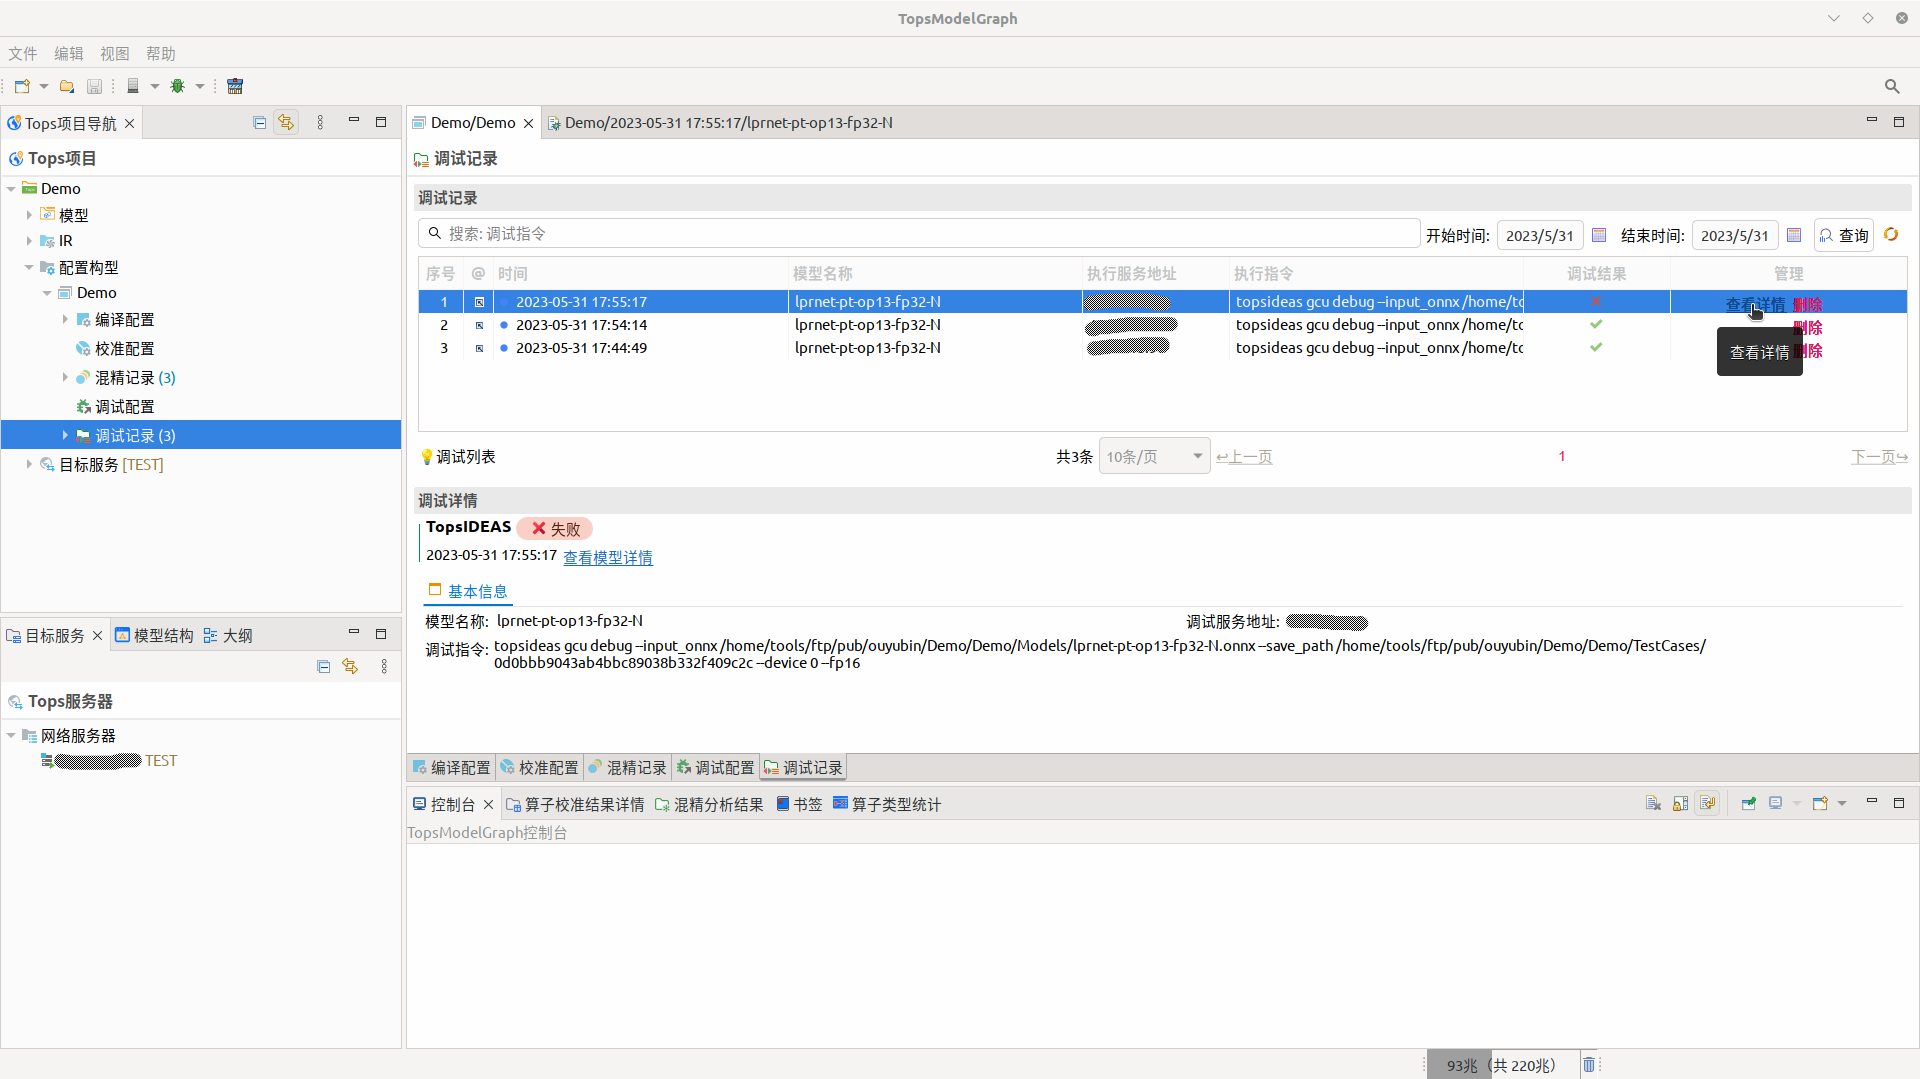Click the New wizard toolbar icon

22,86
